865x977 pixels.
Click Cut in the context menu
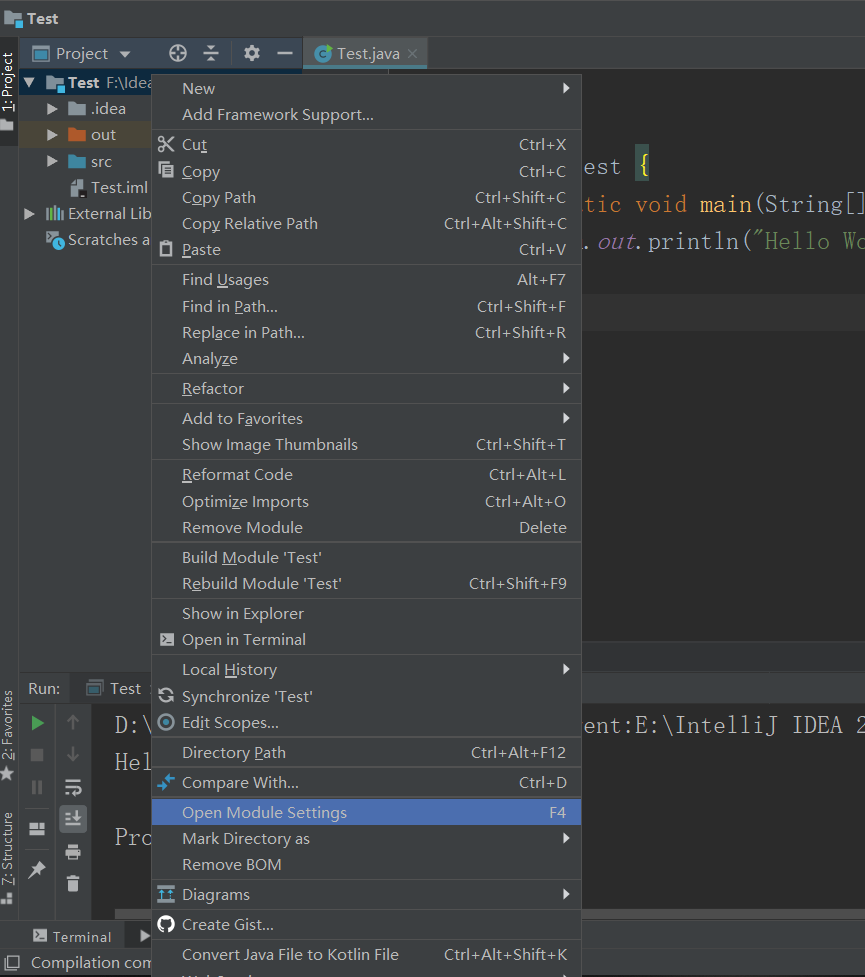[x=366, y=145]
